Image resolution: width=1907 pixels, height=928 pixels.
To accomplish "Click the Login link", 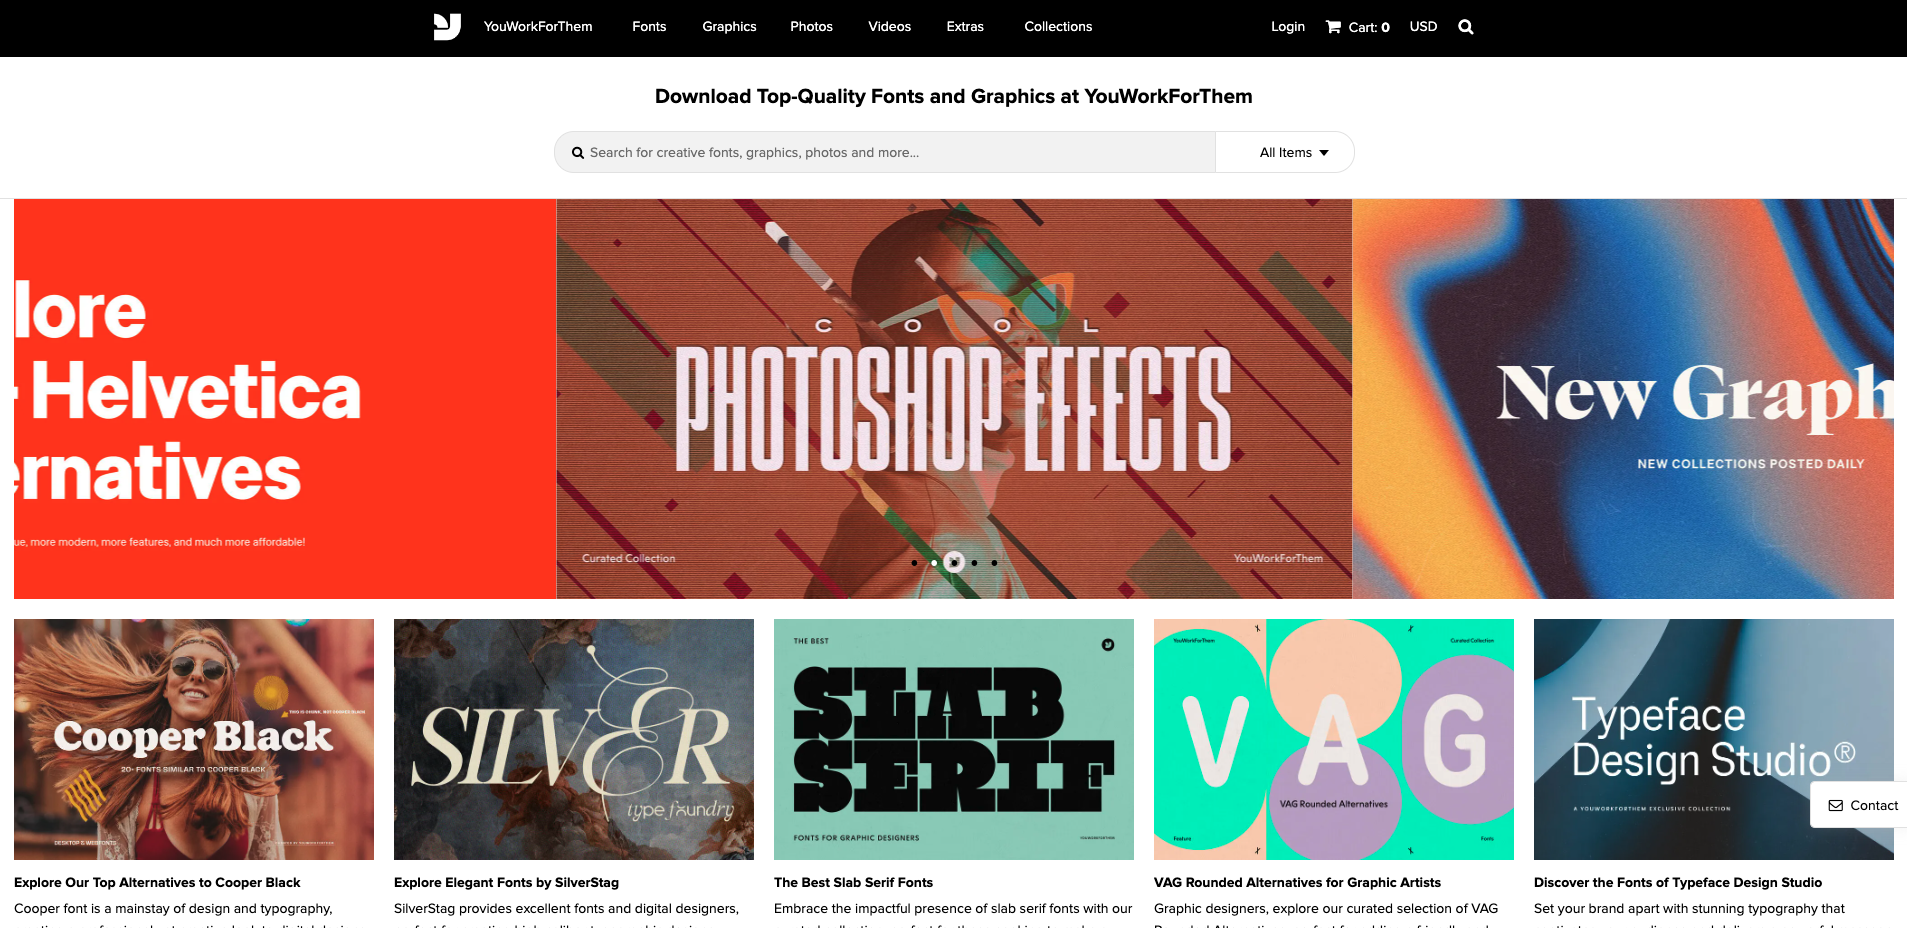I will coord(1287,26).
